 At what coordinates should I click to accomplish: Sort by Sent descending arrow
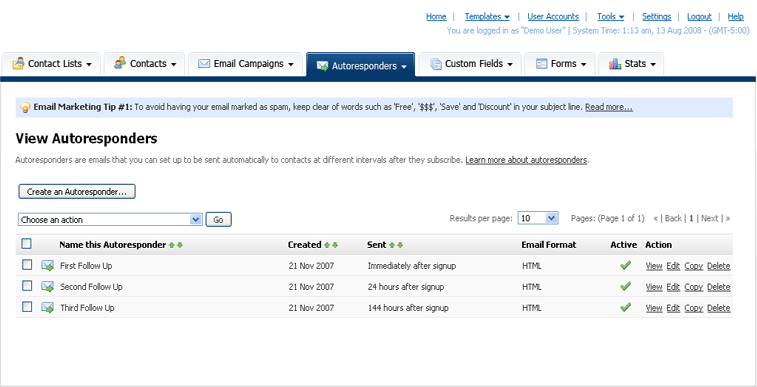coord(400,245)
